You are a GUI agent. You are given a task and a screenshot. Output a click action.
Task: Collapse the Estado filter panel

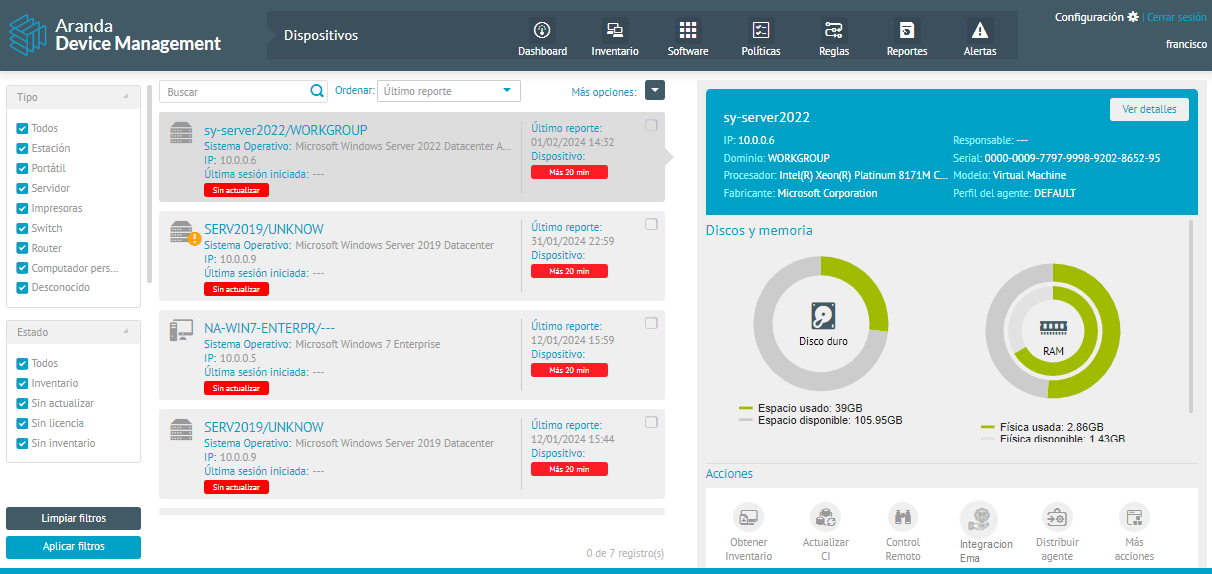pos(125,331)
